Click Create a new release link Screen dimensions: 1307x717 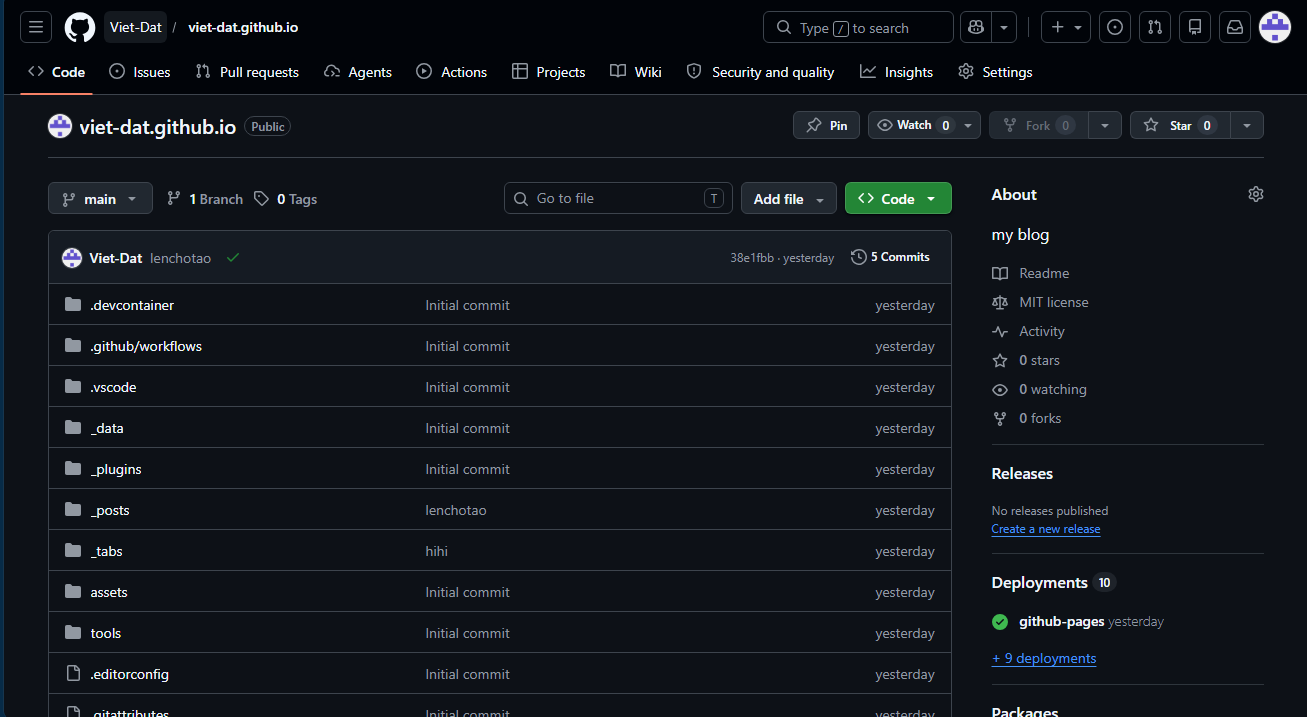[1046, 529]
